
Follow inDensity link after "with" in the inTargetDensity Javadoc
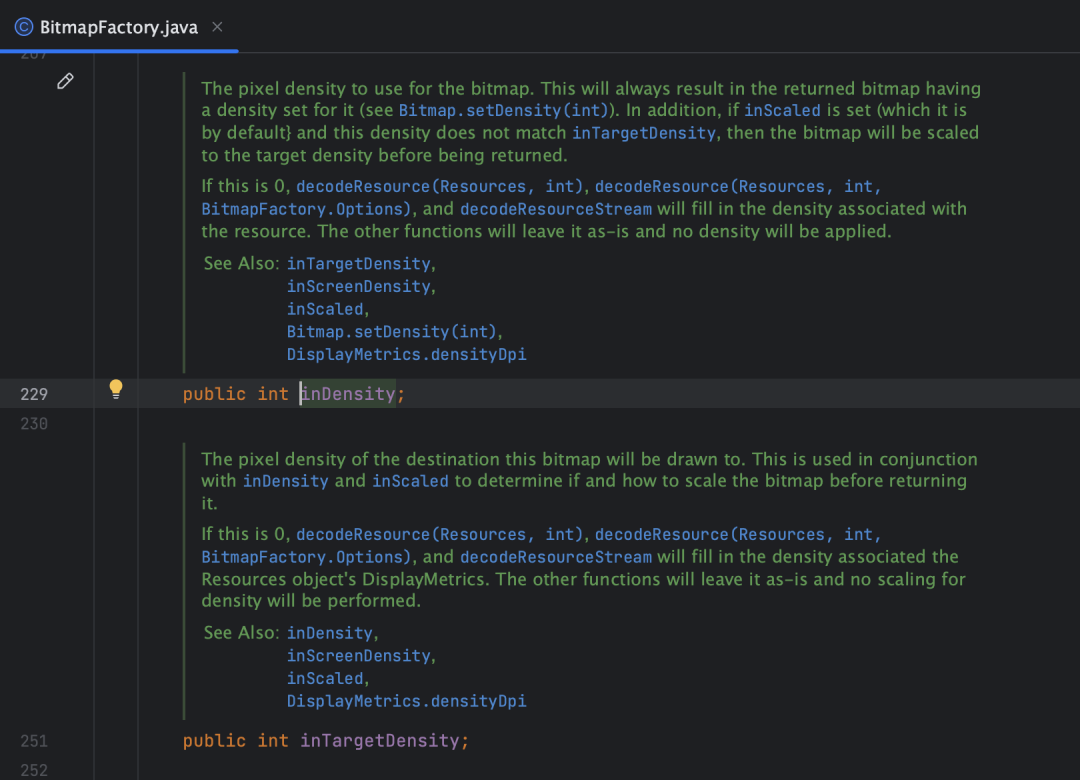click(286, 481)
